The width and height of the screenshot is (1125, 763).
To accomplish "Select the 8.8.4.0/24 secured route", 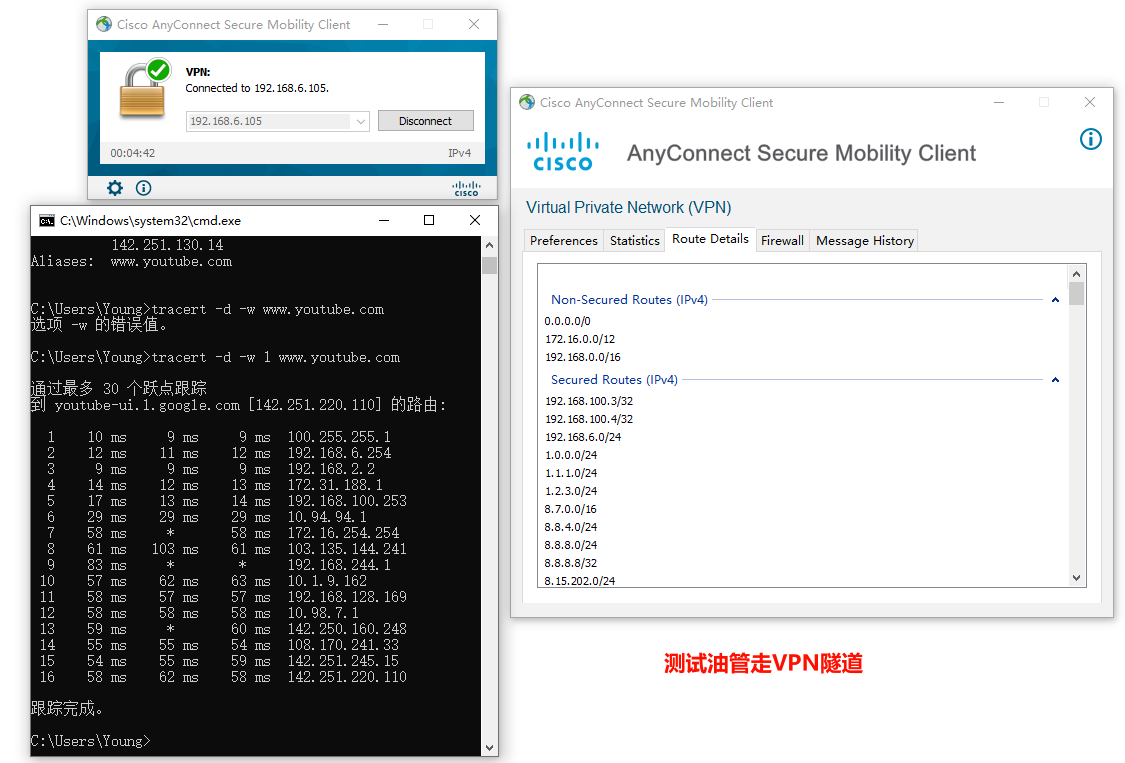I will click(571, 526).
